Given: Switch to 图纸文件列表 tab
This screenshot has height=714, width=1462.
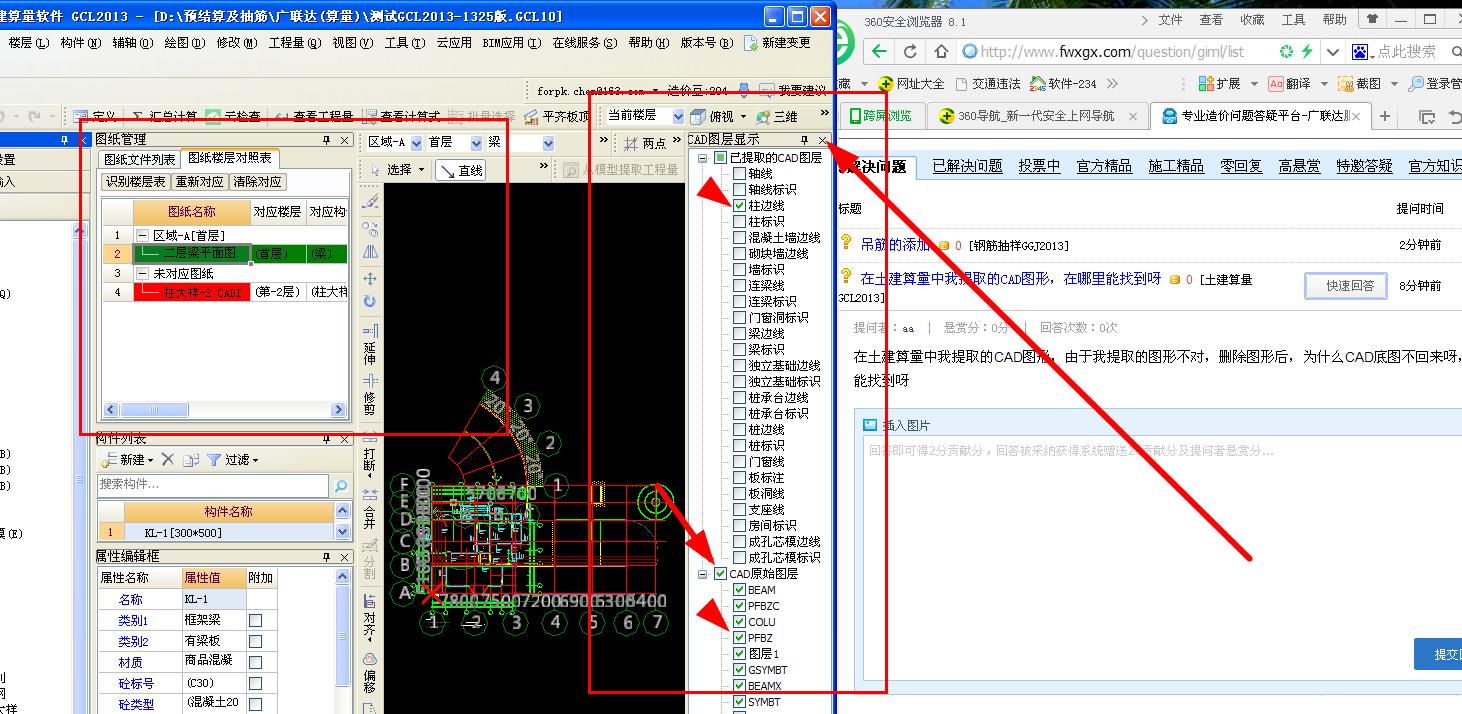Looking at the screenshot, I should (140, 159).
